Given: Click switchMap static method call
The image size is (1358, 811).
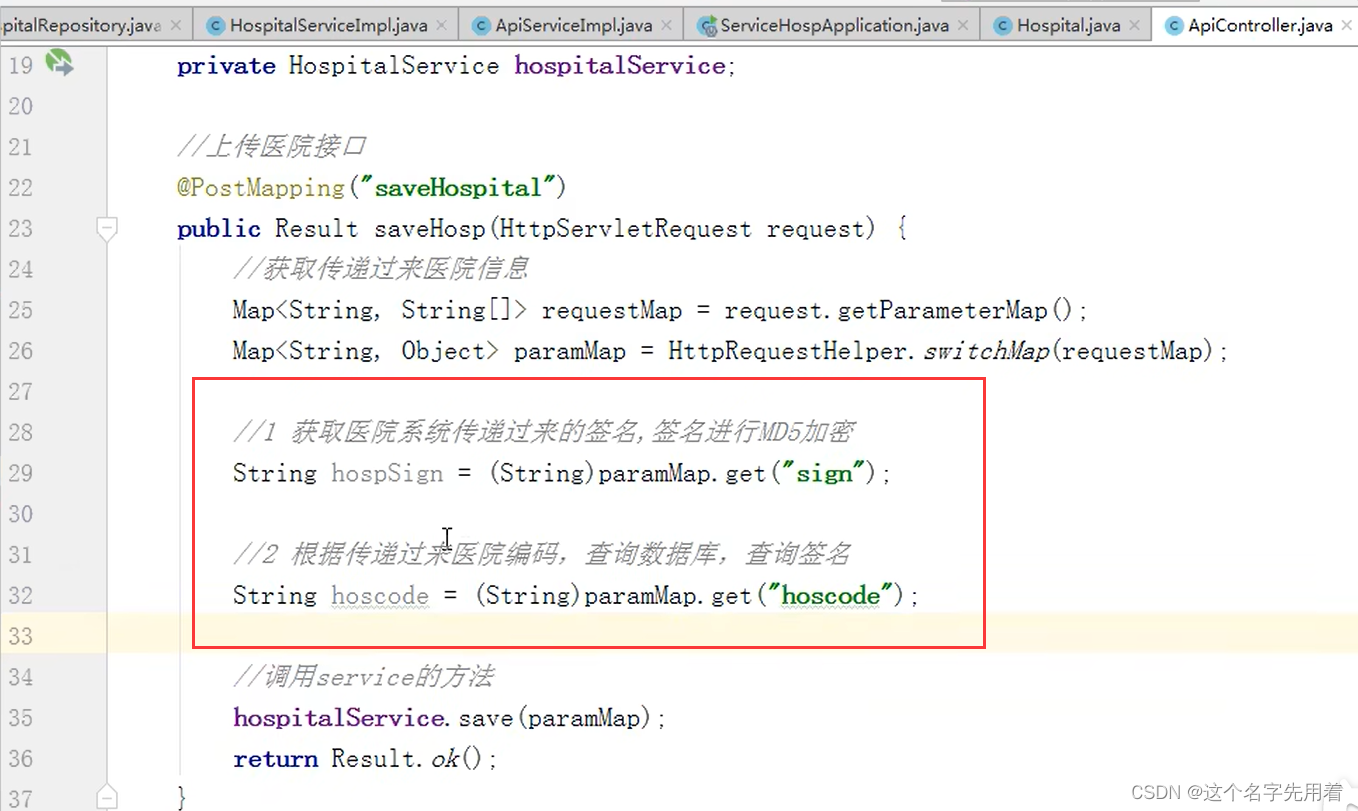Looking at the screenshot, I should (985, 351).
